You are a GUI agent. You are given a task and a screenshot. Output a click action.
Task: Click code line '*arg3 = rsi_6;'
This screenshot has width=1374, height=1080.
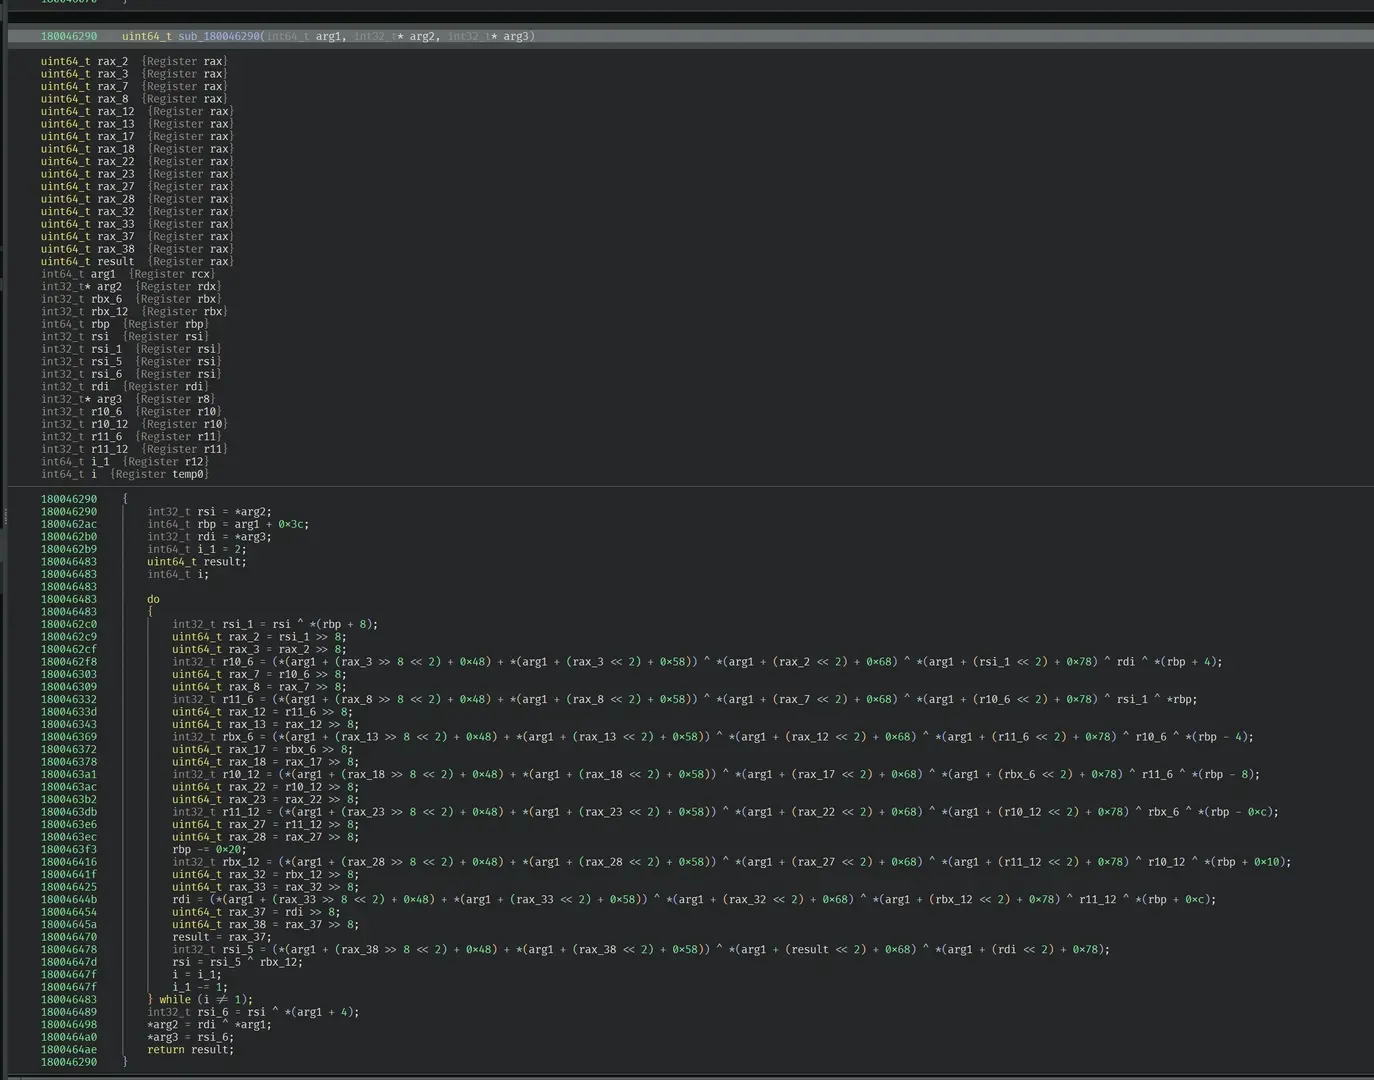[x=191, y=1036]
